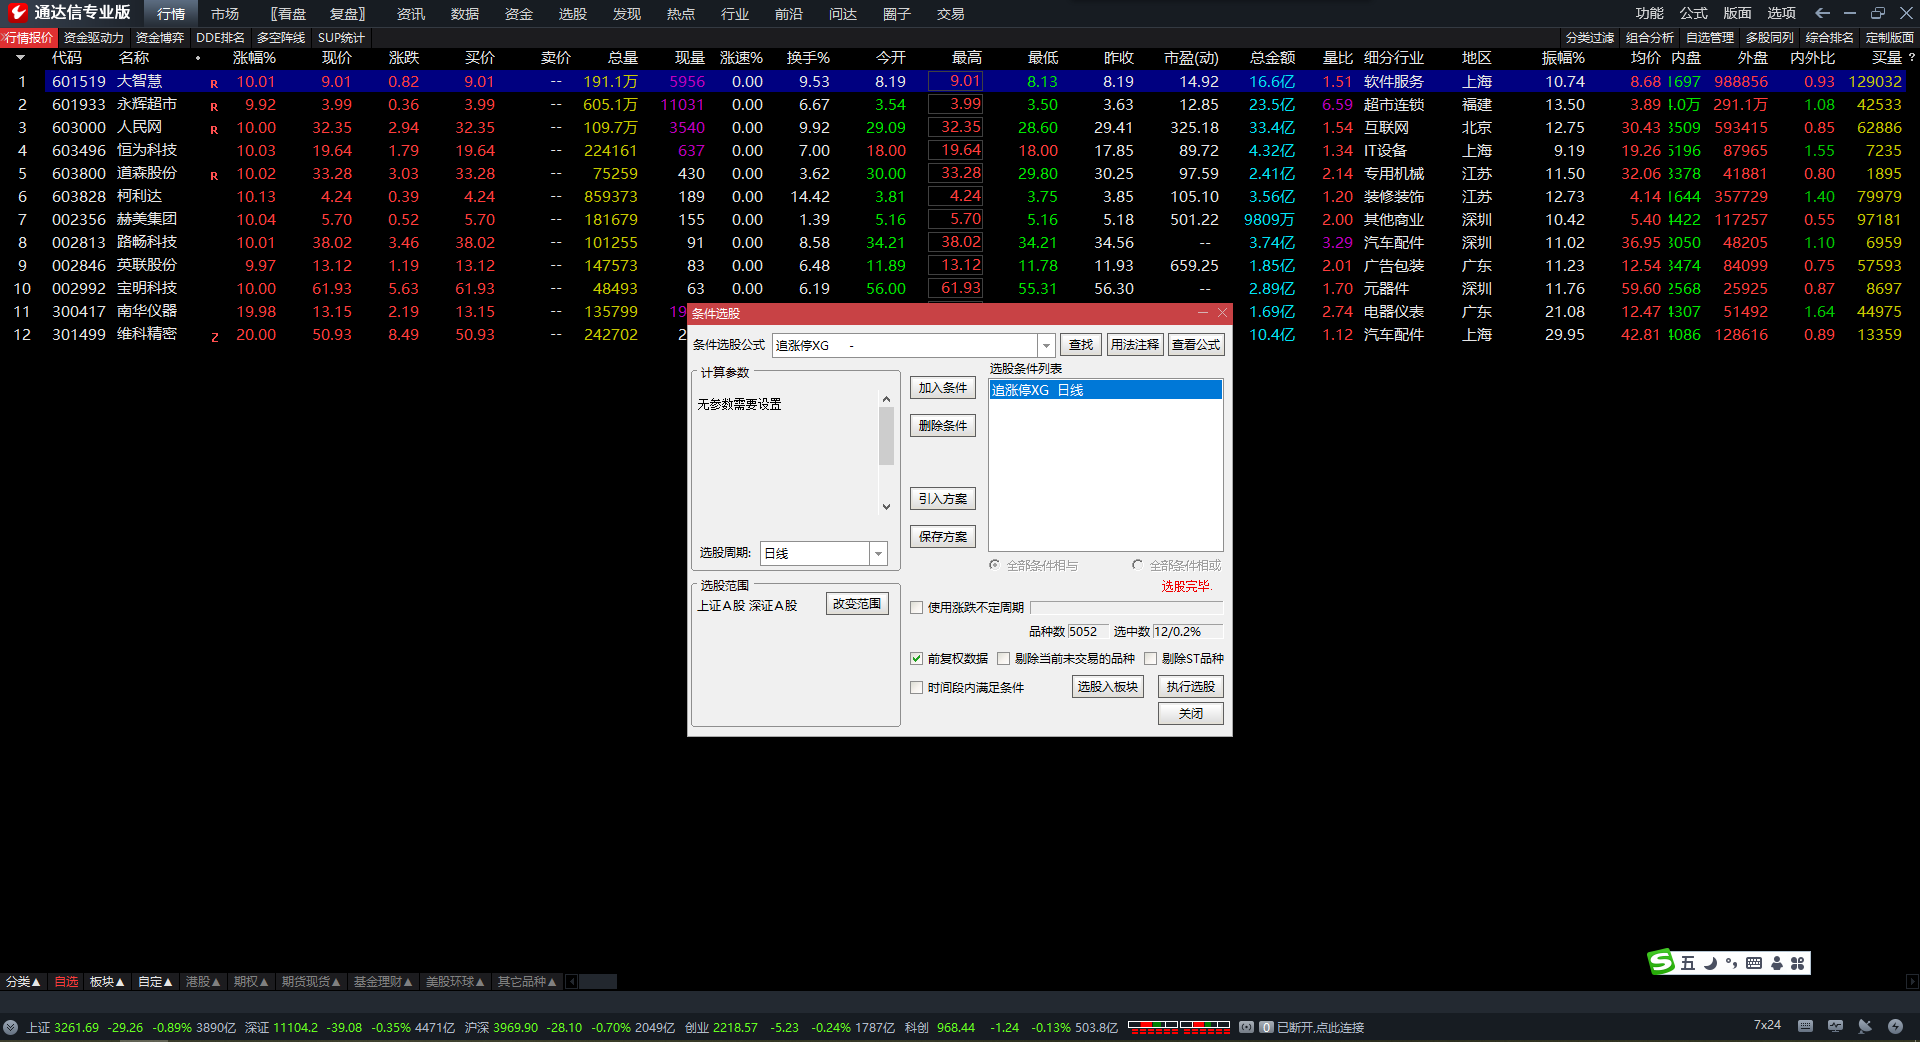Click 加入条件 button

943,388
